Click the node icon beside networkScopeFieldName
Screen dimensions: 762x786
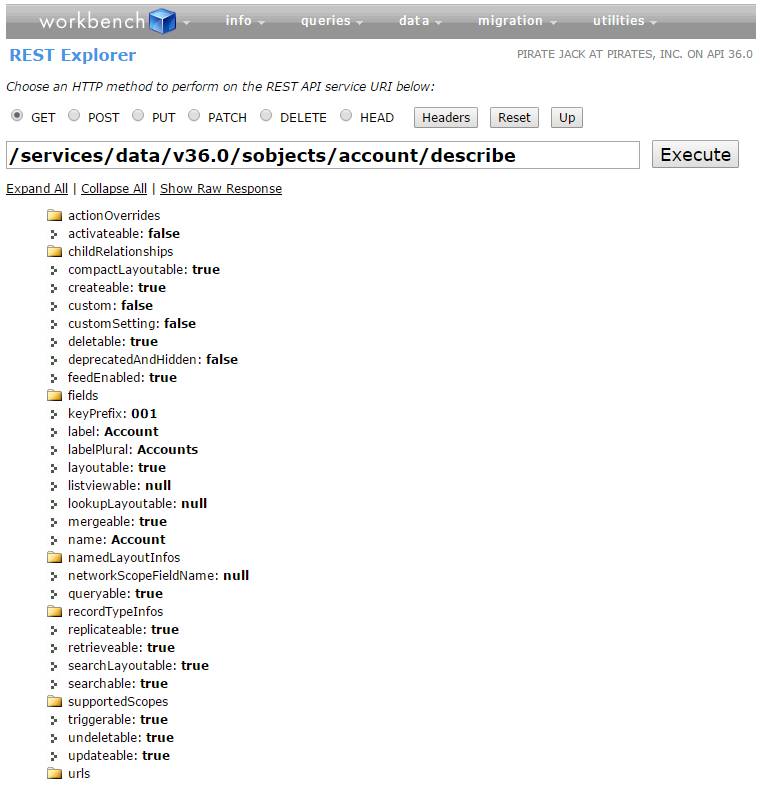point(54,576)
